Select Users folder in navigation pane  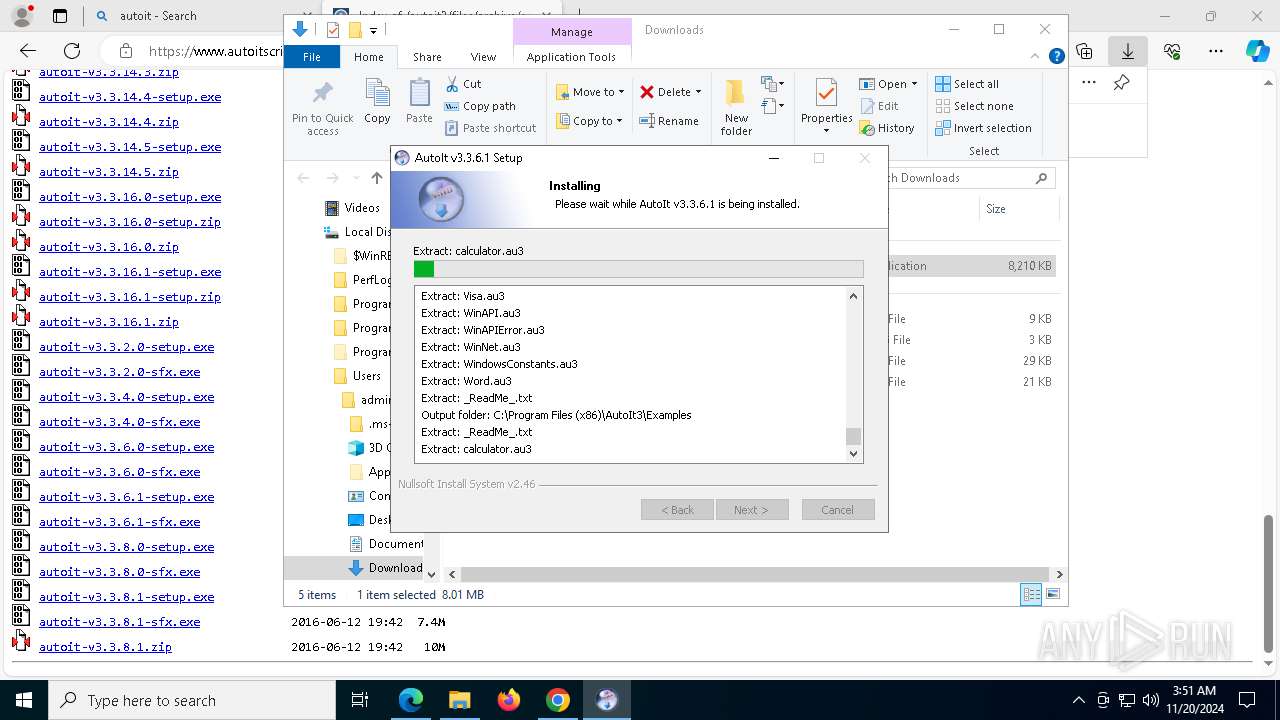[x=357, y=376]
